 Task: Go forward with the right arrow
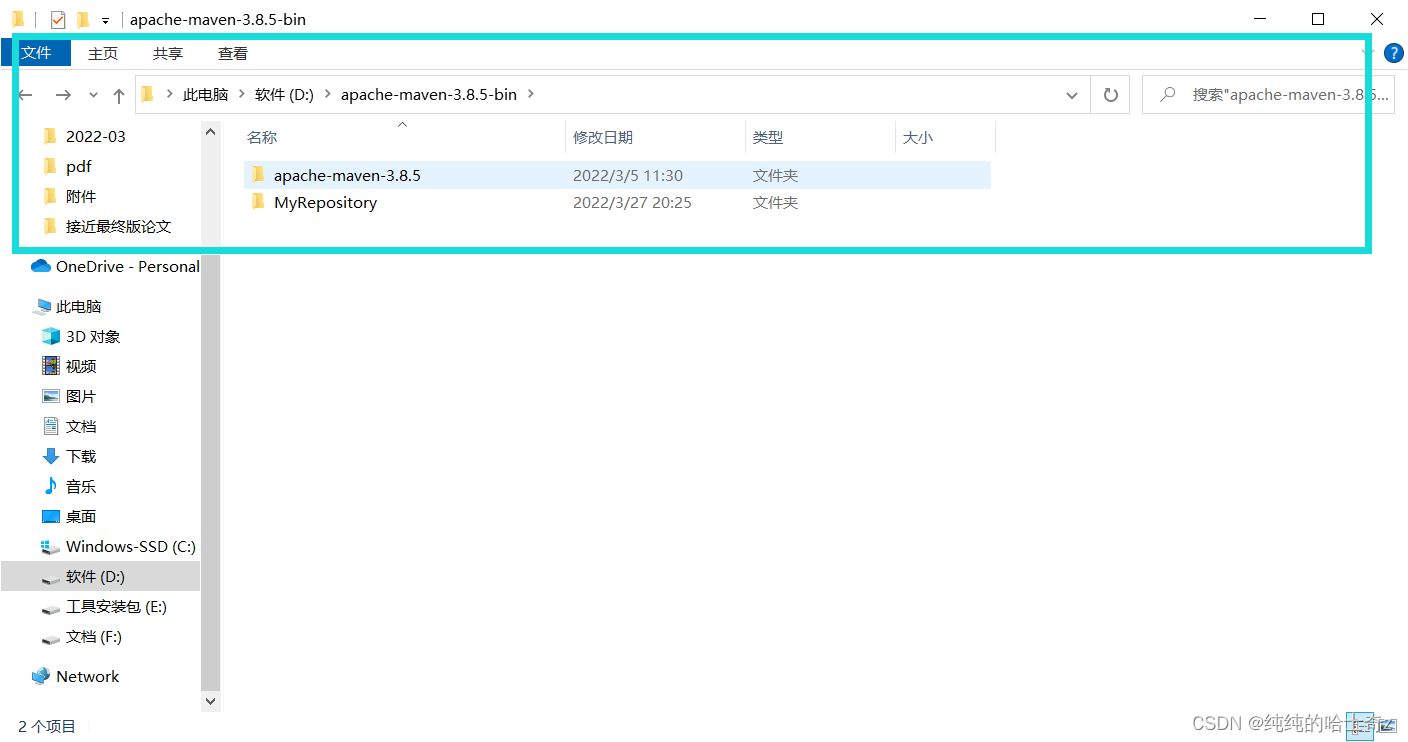[x=63, y=95]
